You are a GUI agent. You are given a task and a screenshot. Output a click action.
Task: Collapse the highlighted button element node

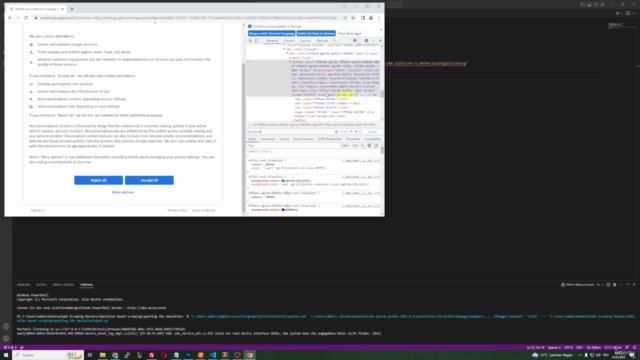290,62
